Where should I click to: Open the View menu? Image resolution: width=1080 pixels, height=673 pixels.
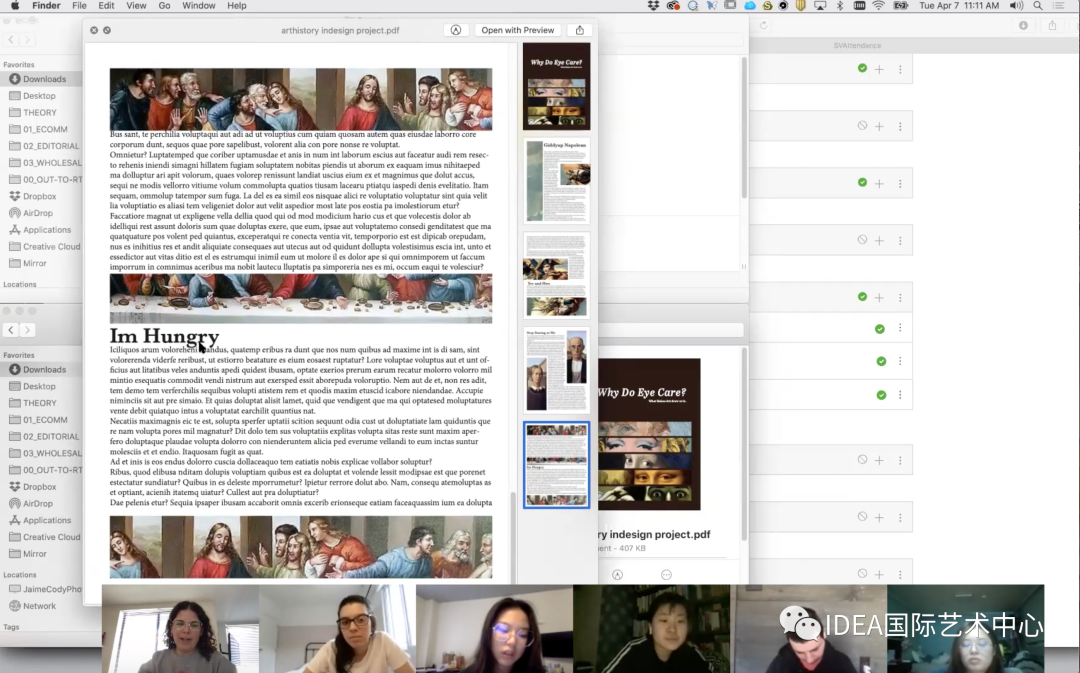tap(136, 6)
